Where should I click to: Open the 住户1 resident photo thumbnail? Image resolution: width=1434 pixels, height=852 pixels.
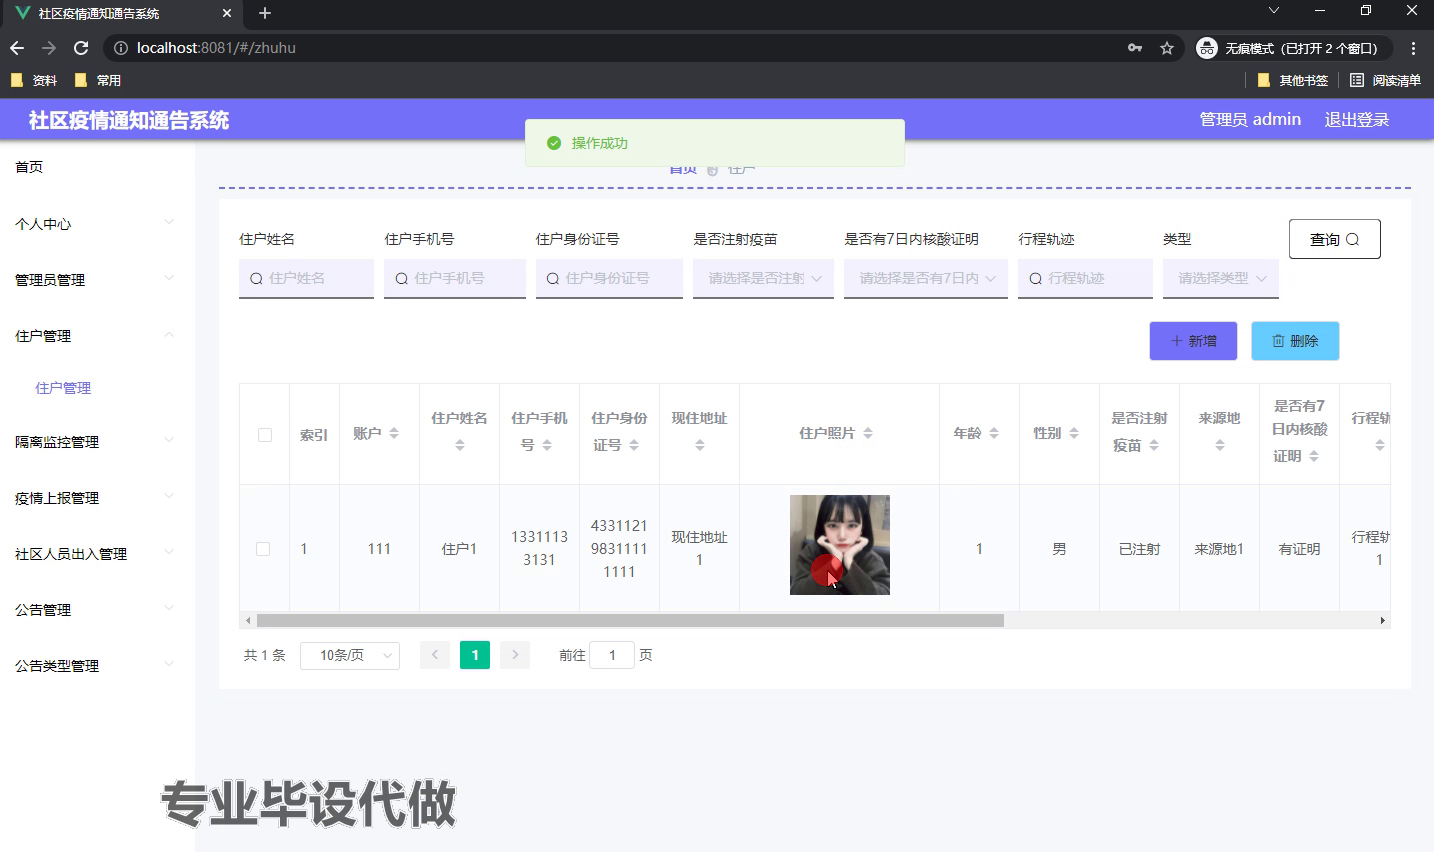(x=840, y=545)
